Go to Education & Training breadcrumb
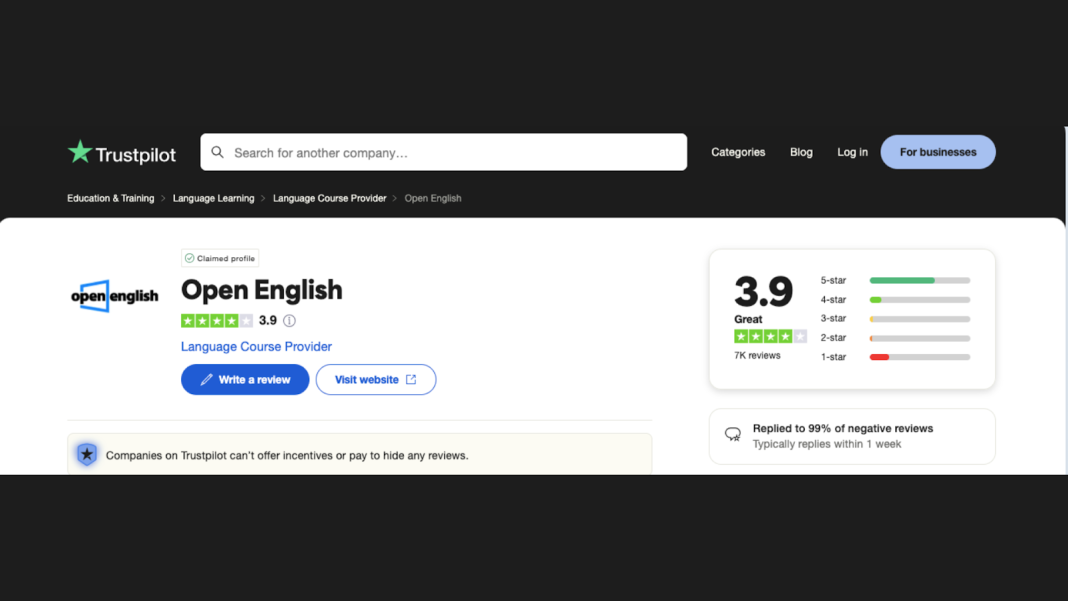This screenshot has width=1068, height=601. (x=110, y=198)
